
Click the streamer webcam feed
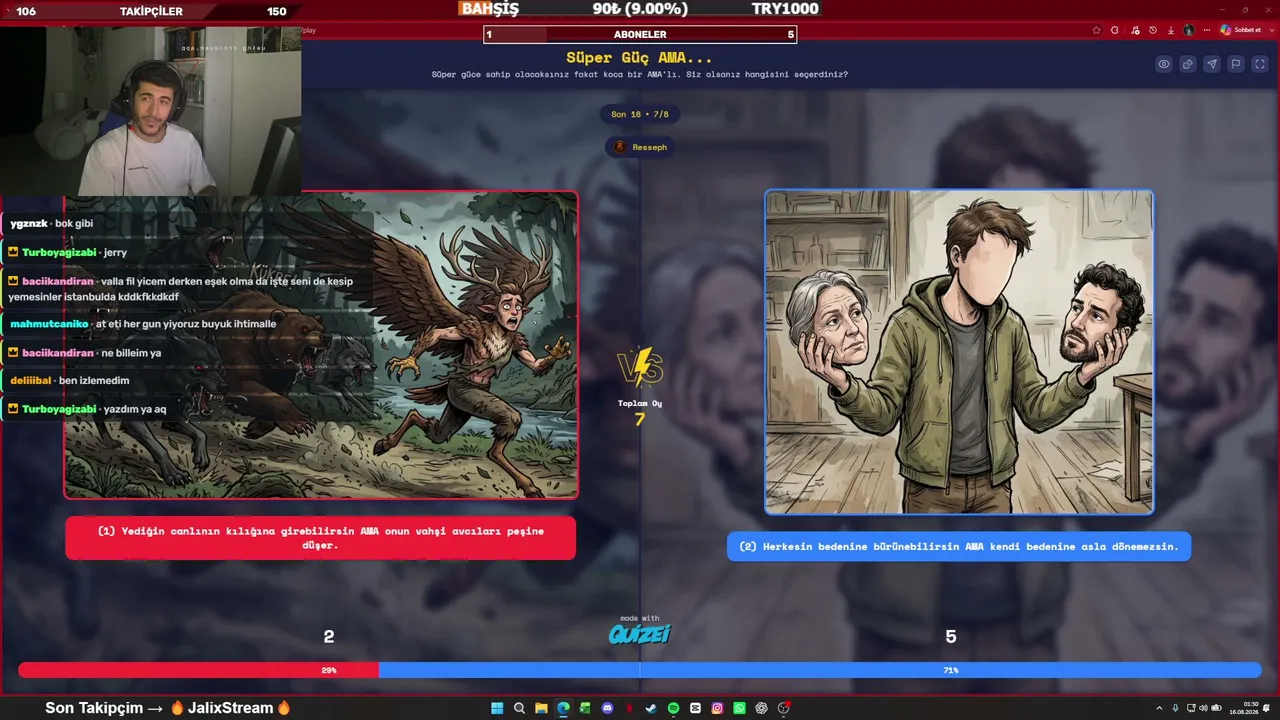coord(151,109)
